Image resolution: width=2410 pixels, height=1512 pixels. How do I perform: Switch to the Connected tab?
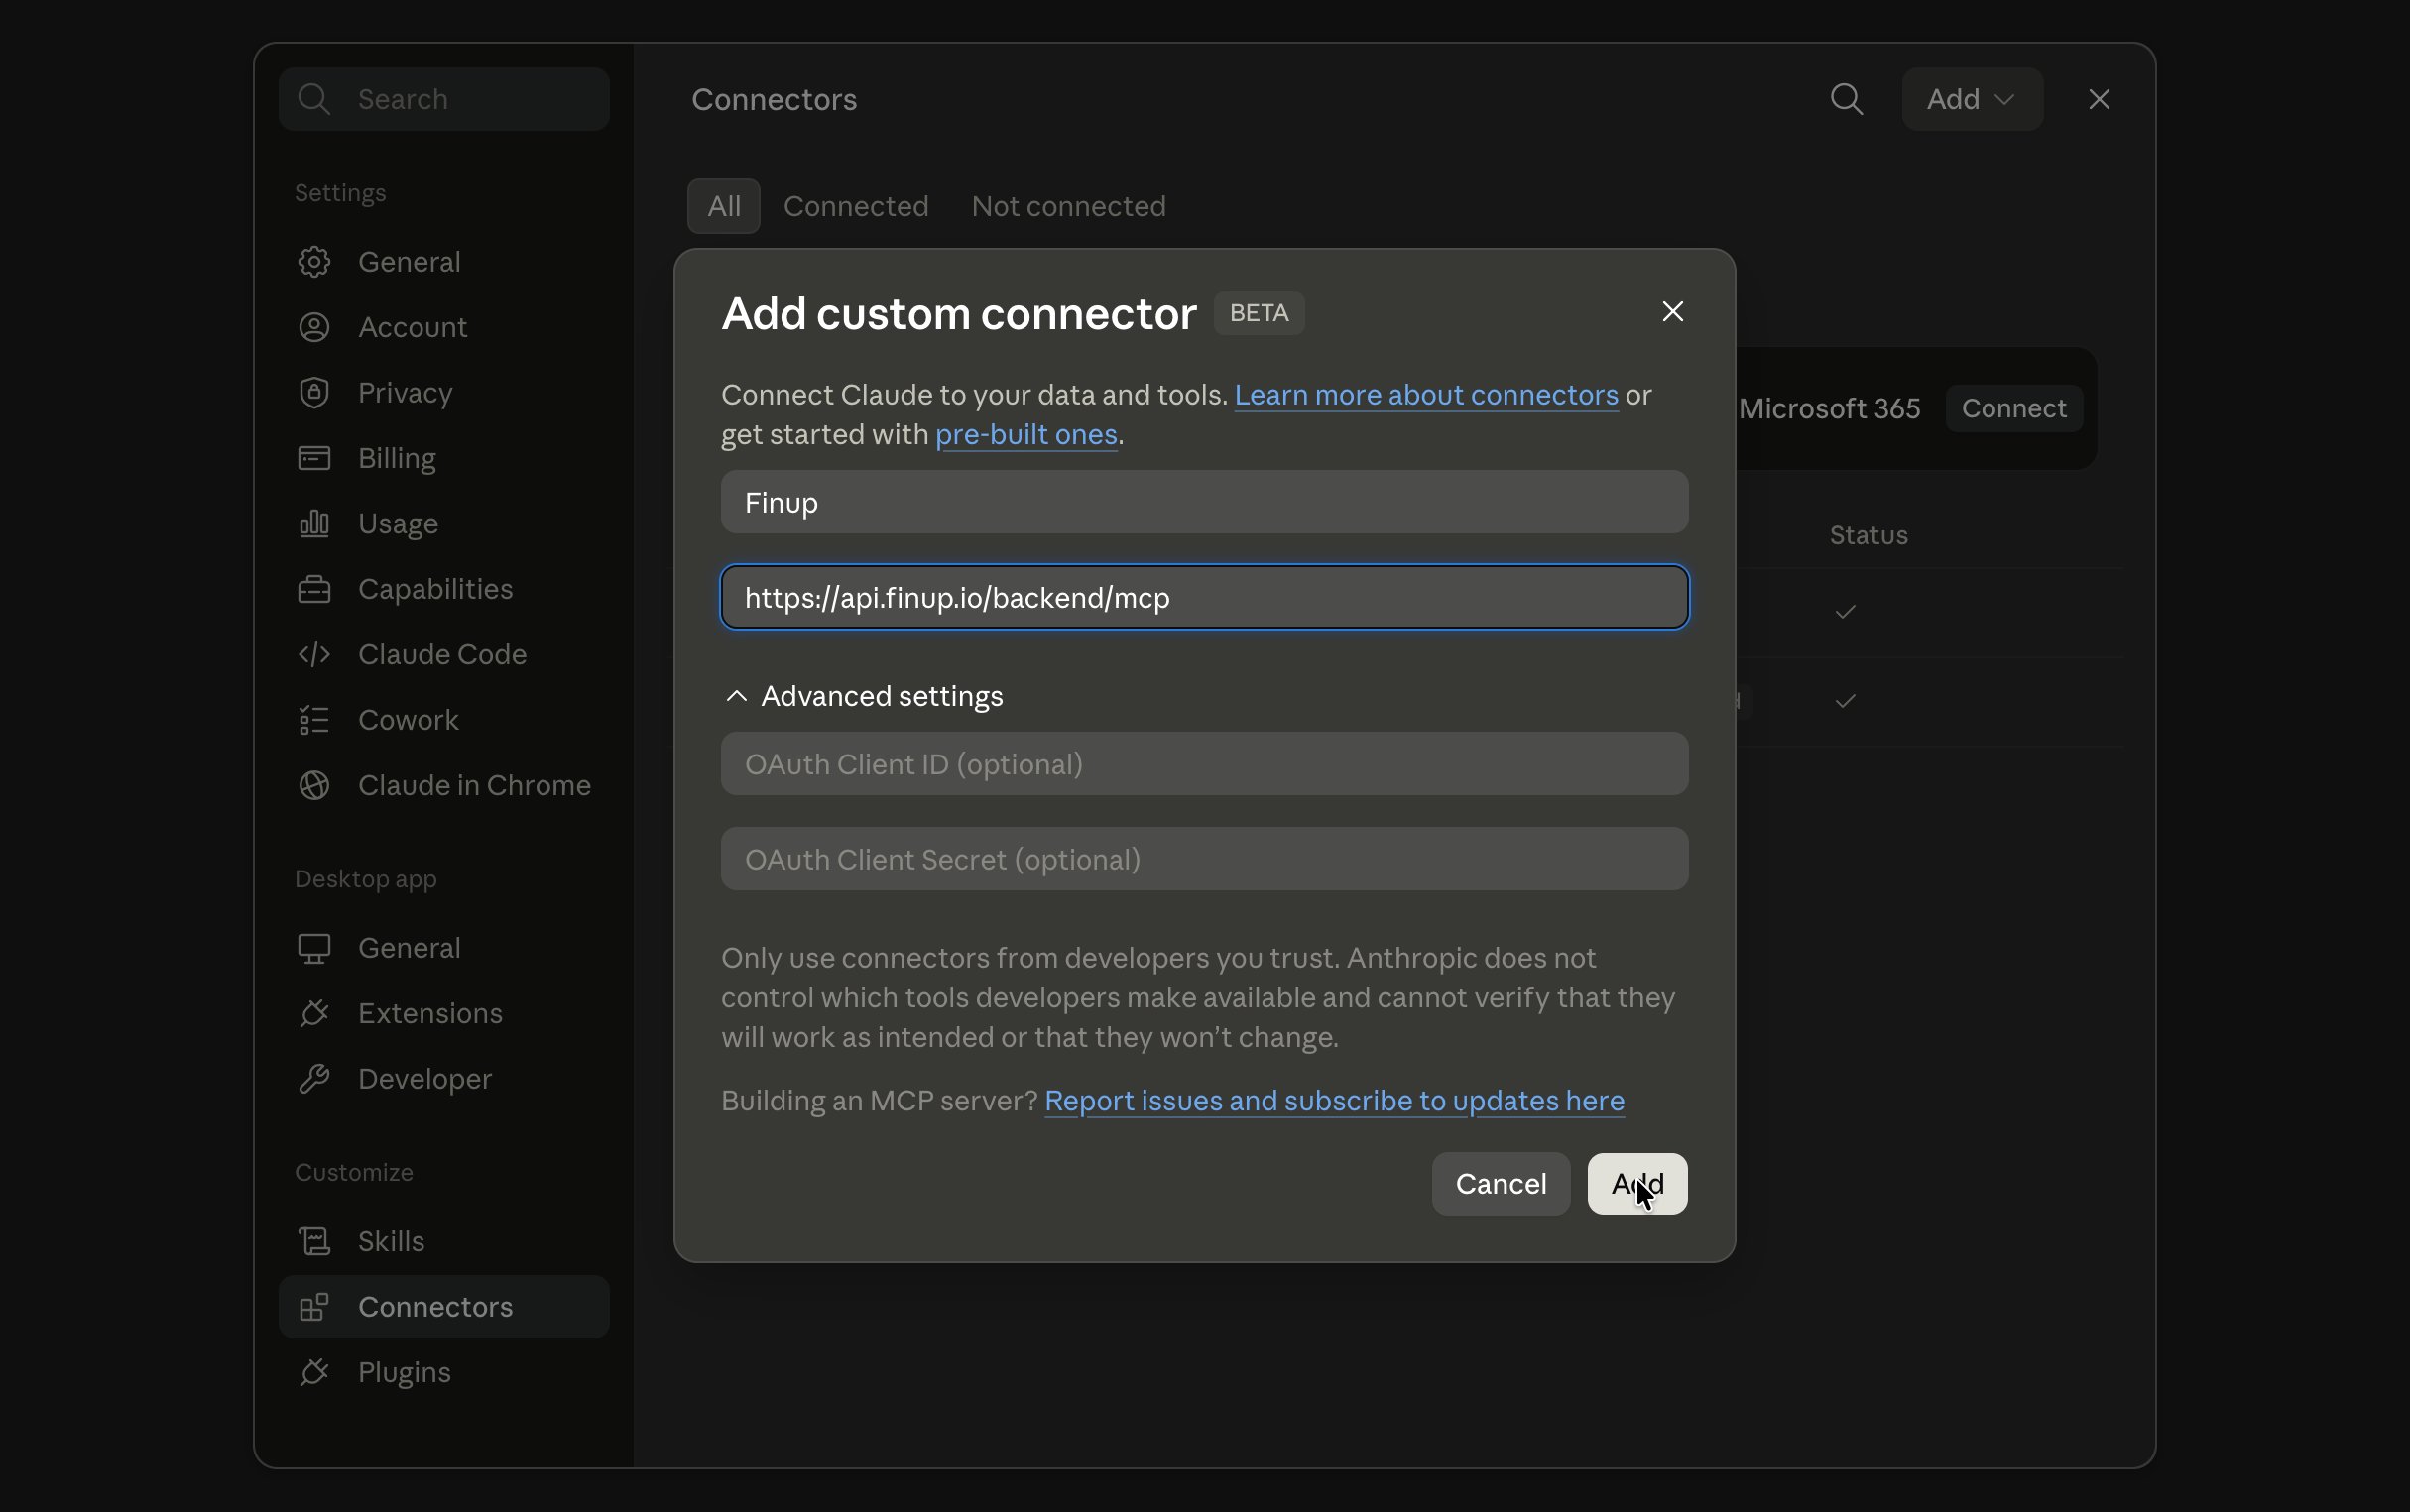pos(856,206)
